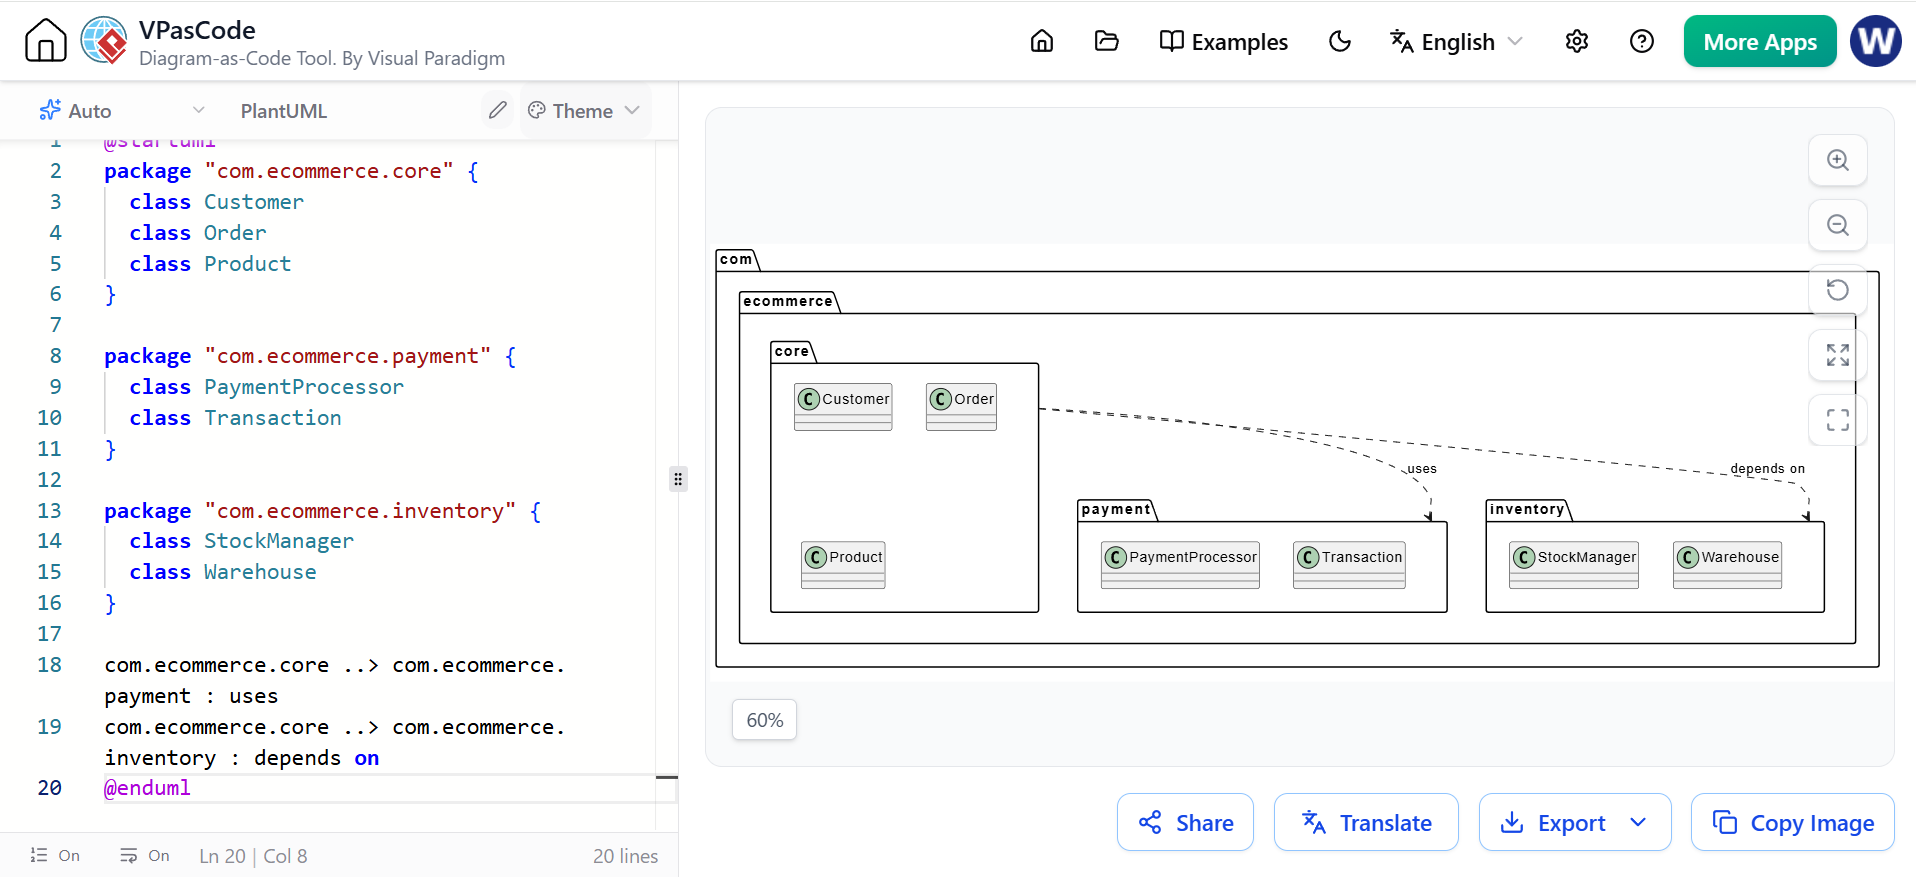Viewport: 1916px width, 877px height.
Task: Click the 'inventory' package tab
Action: (x=1527, y=510)
